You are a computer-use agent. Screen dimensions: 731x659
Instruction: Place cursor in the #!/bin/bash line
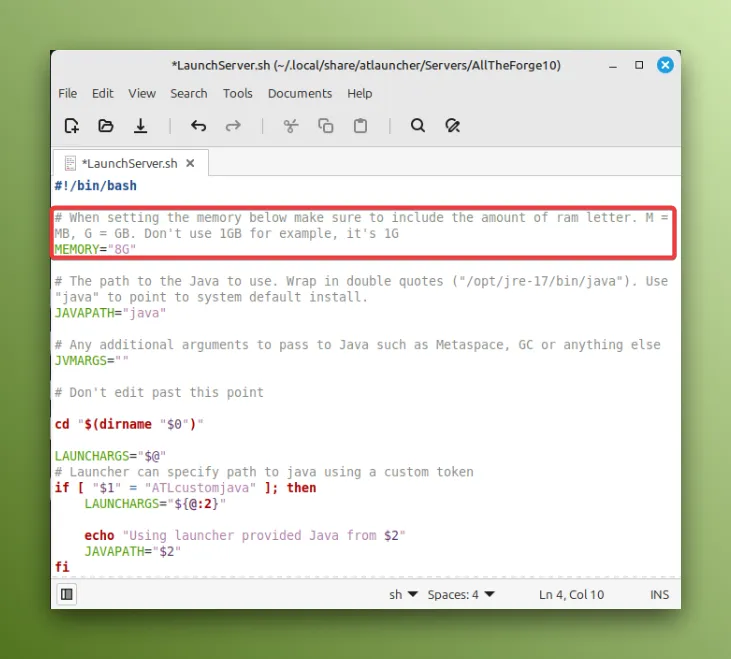(96, 185)
